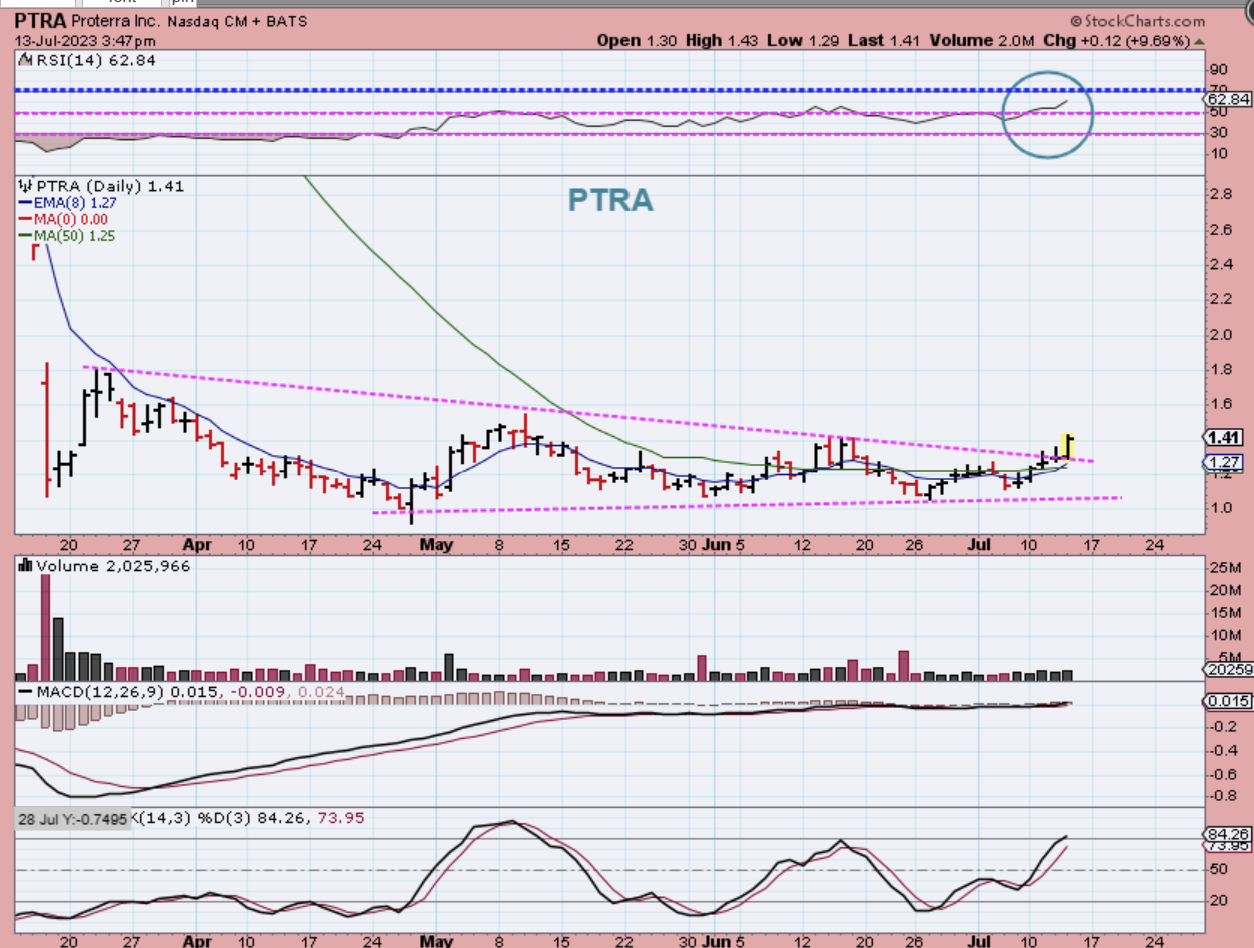Click the 62.84 RSI axis value tag
This screenshot has height=948, width=1254.
pos(1229,99)
